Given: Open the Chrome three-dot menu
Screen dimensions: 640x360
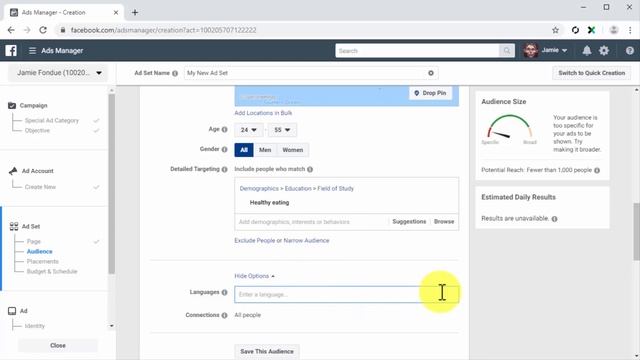Looking at the screenshot, I should [630, 30].
